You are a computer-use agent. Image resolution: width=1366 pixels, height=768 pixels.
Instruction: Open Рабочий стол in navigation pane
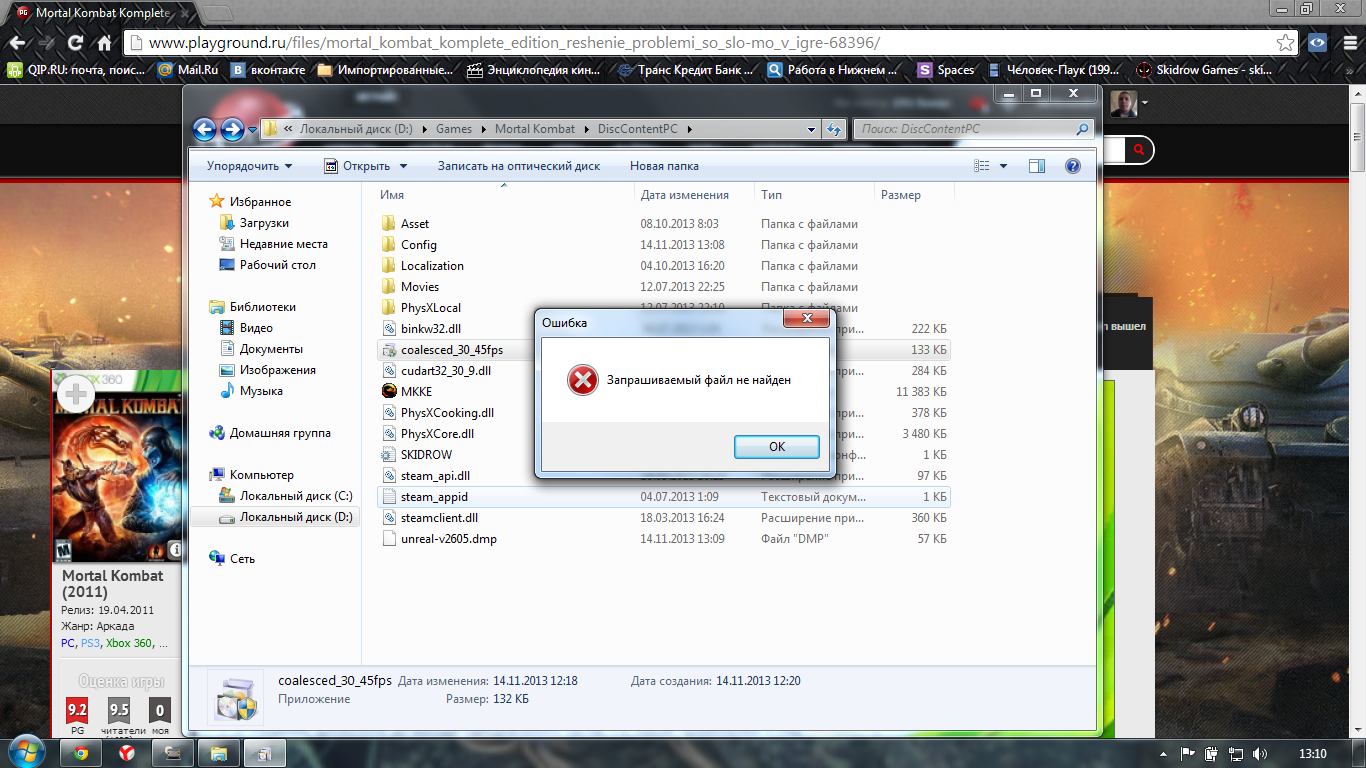277,265
